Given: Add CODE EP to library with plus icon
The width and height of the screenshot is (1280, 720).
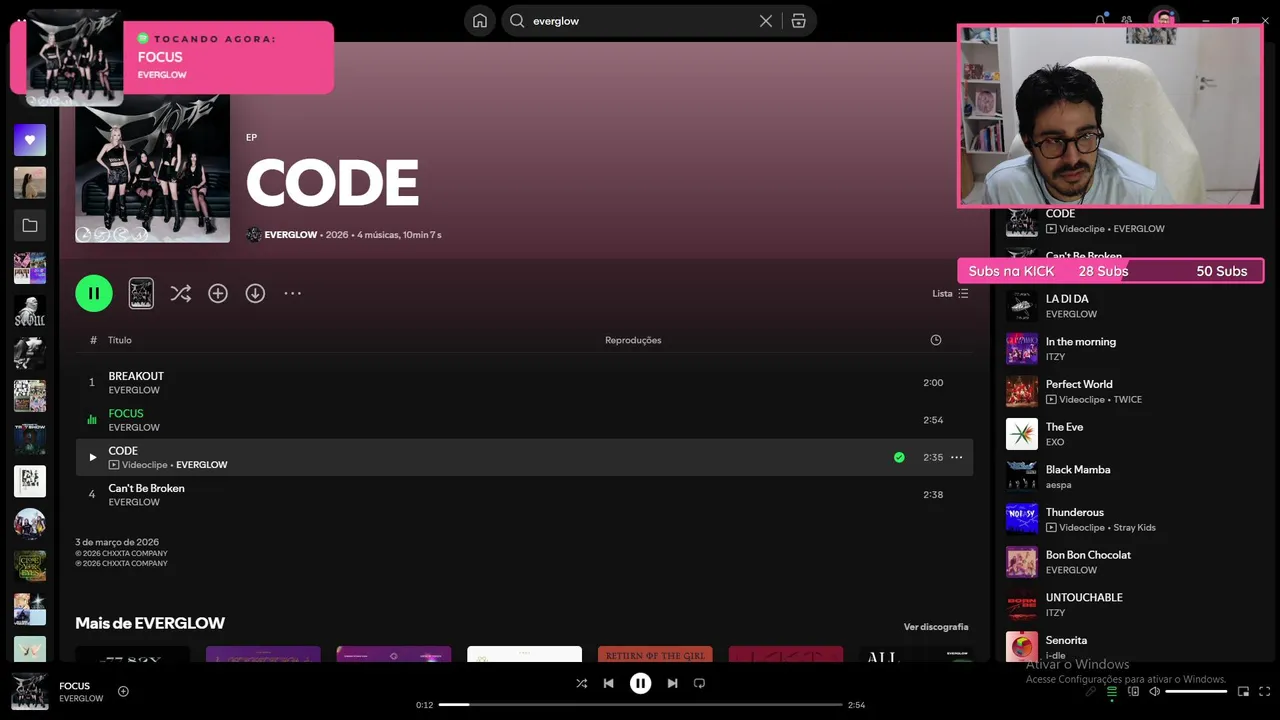Looking at the screenshot, I should pyautogui.click(x=218, y=293).
